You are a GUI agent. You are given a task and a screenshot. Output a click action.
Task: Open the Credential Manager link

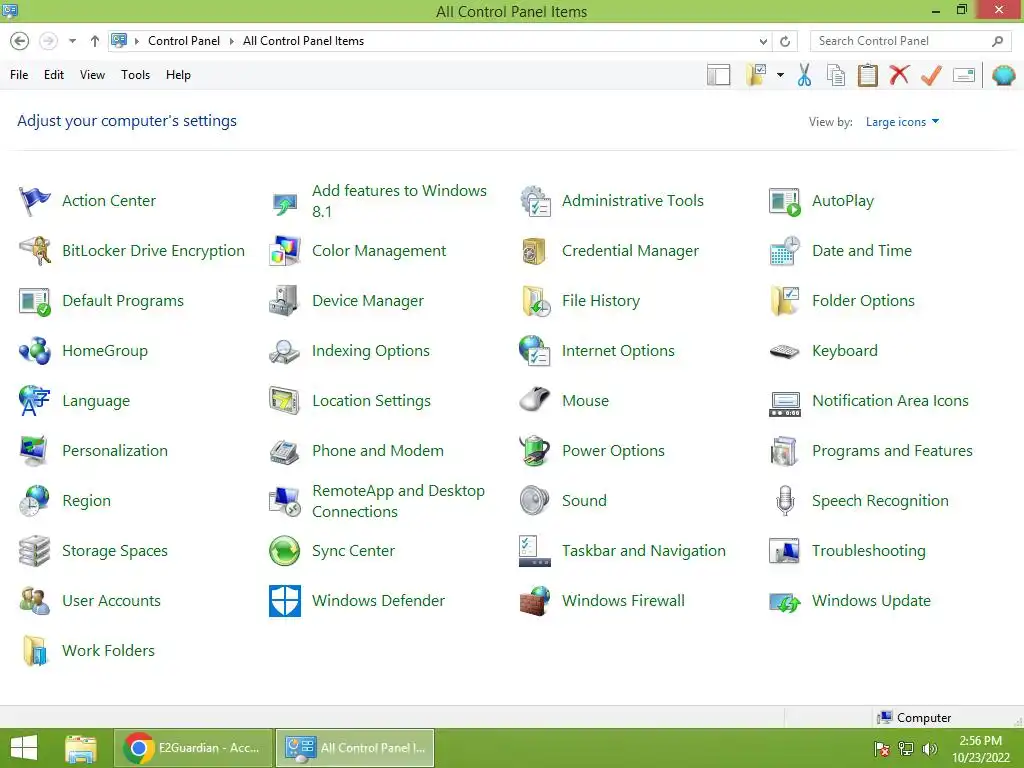tap(630, 251)
